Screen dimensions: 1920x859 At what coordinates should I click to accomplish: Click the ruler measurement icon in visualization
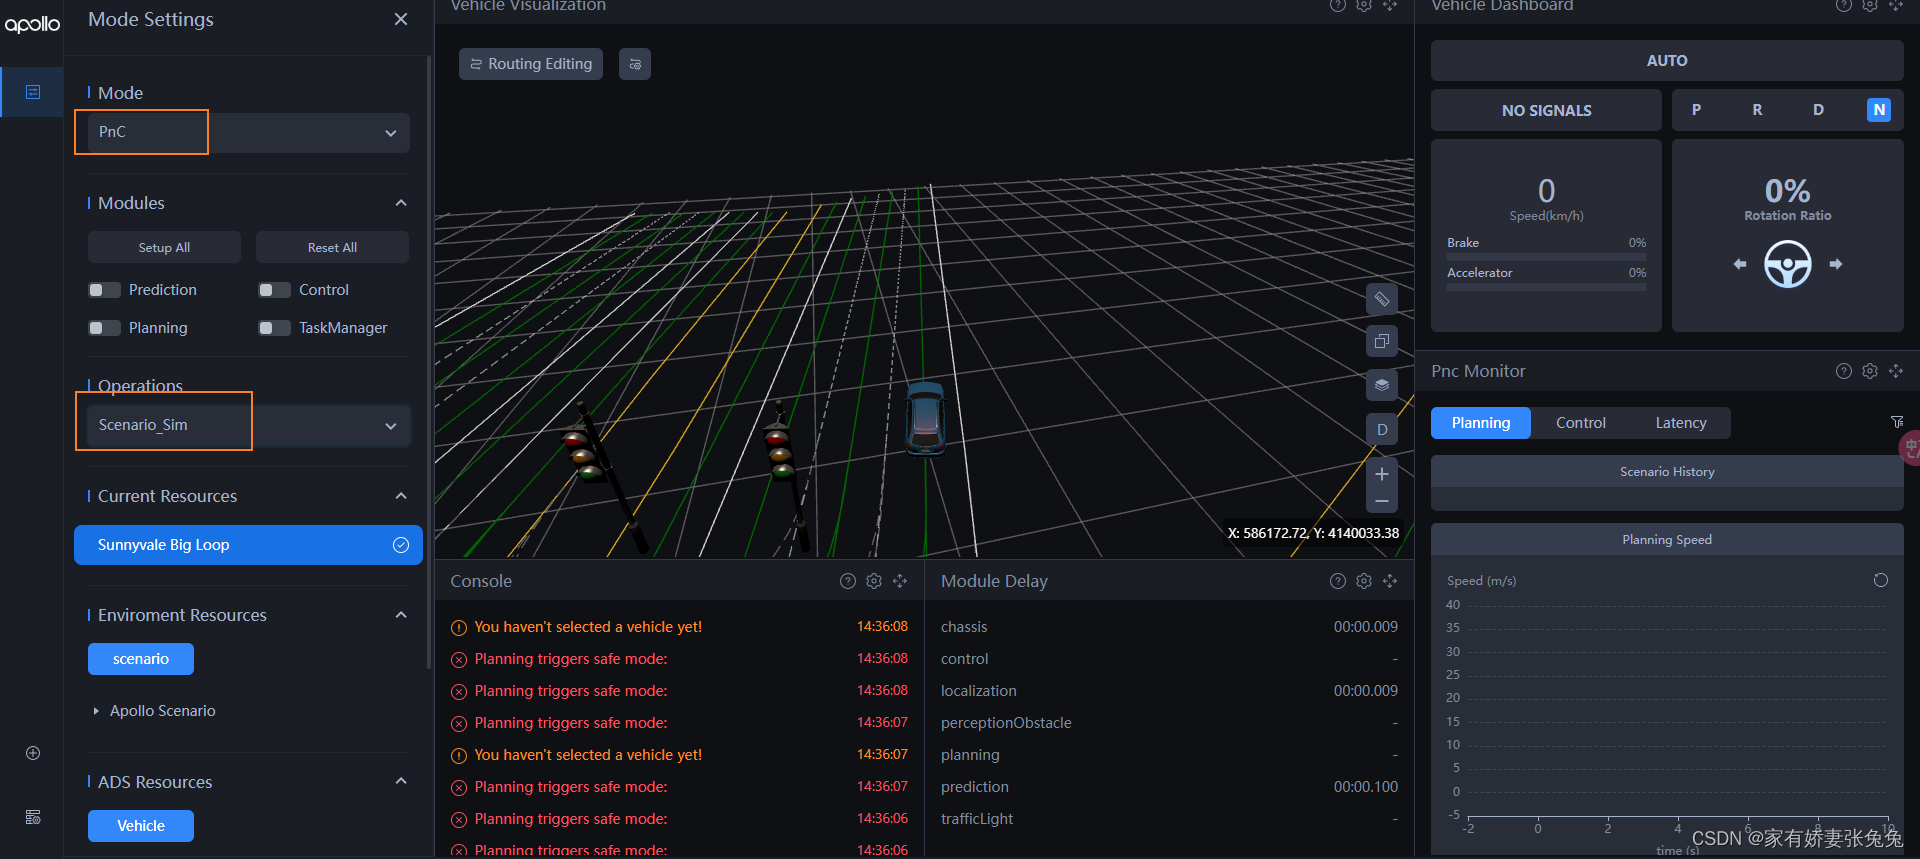tap(1381, 299)
